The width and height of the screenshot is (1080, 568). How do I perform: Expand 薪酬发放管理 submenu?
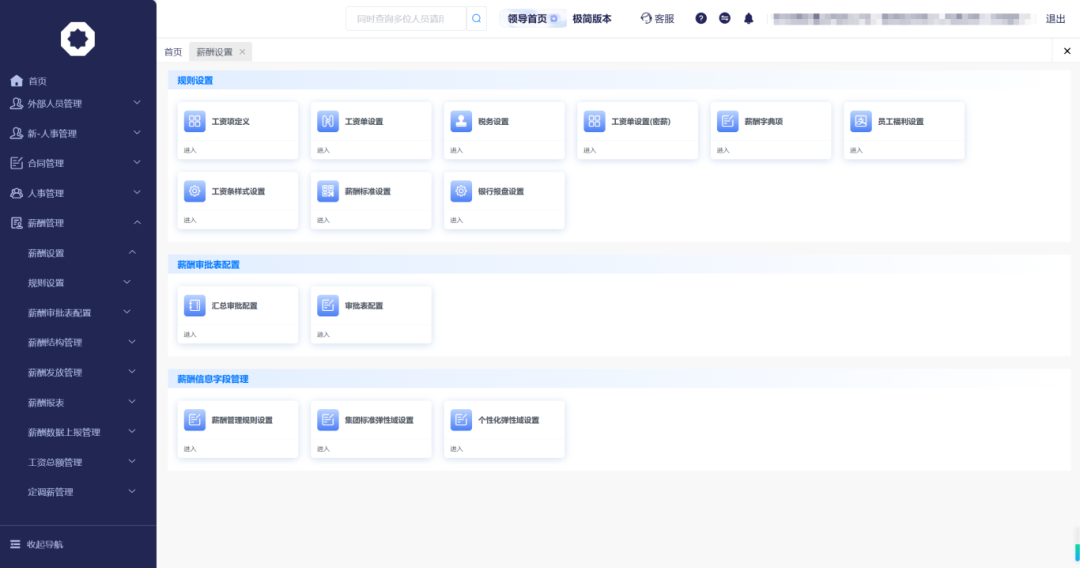(55, 372)
